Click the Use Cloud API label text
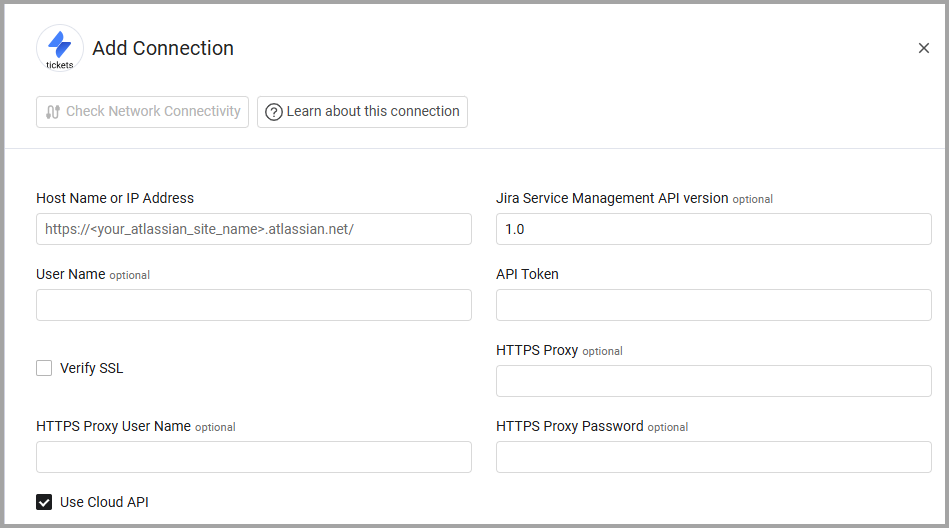Screen dimensions: 949x528 point(104,502)
